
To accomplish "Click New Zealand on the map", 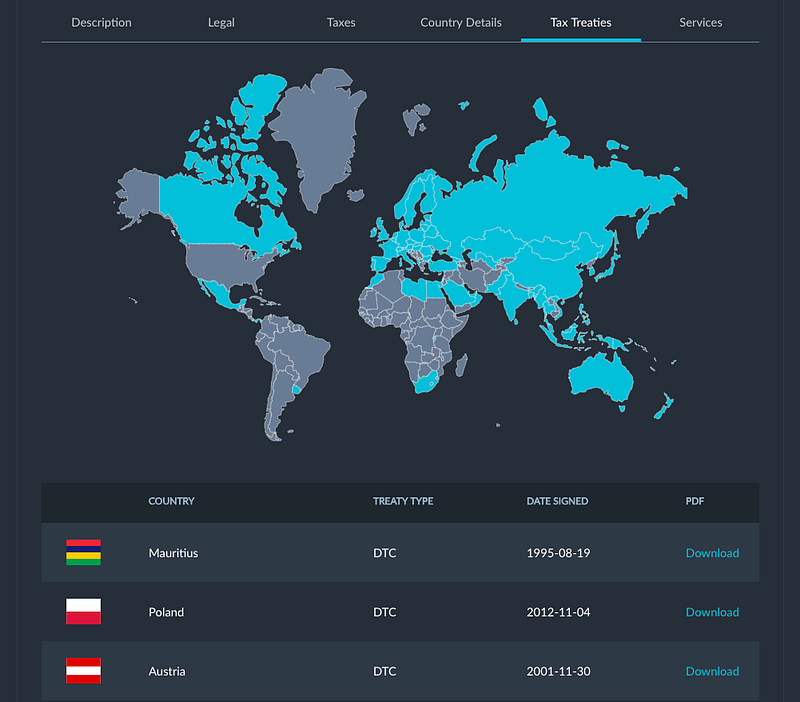I will 665,407.
